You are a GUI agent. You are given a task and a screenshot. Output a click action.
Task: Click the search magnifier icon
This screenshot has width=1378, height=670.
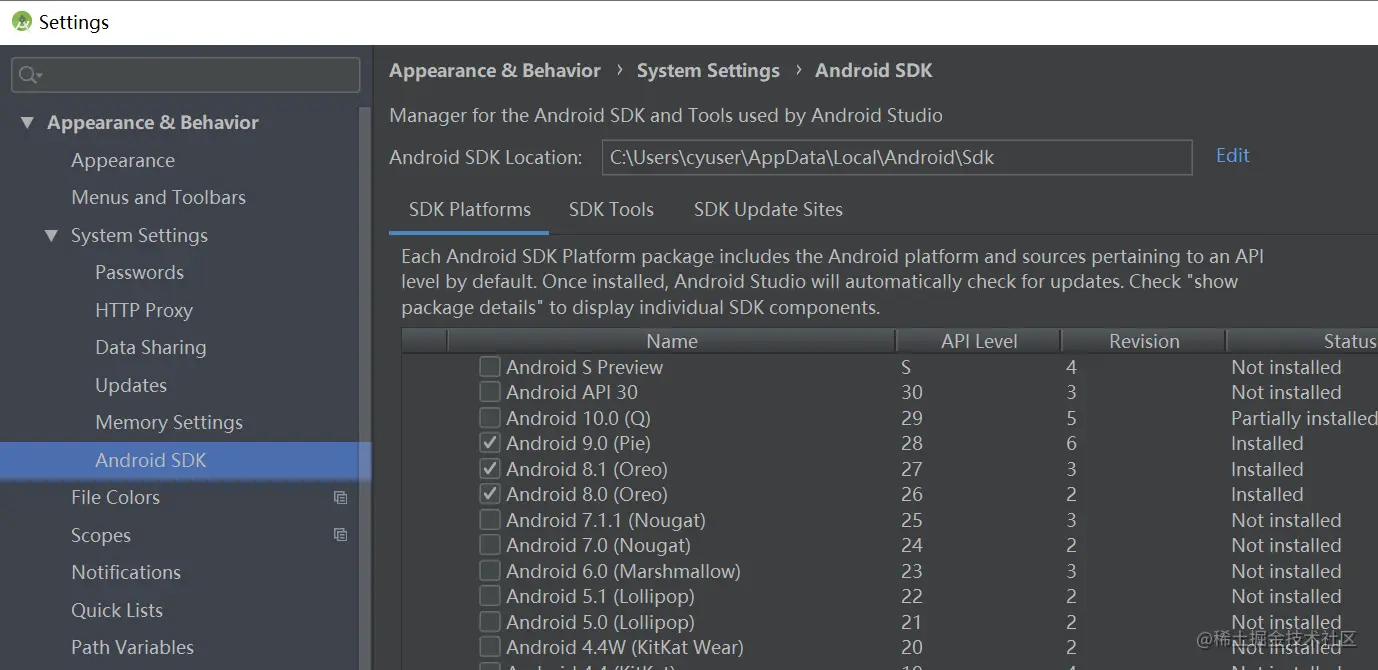tap(29, 75)
